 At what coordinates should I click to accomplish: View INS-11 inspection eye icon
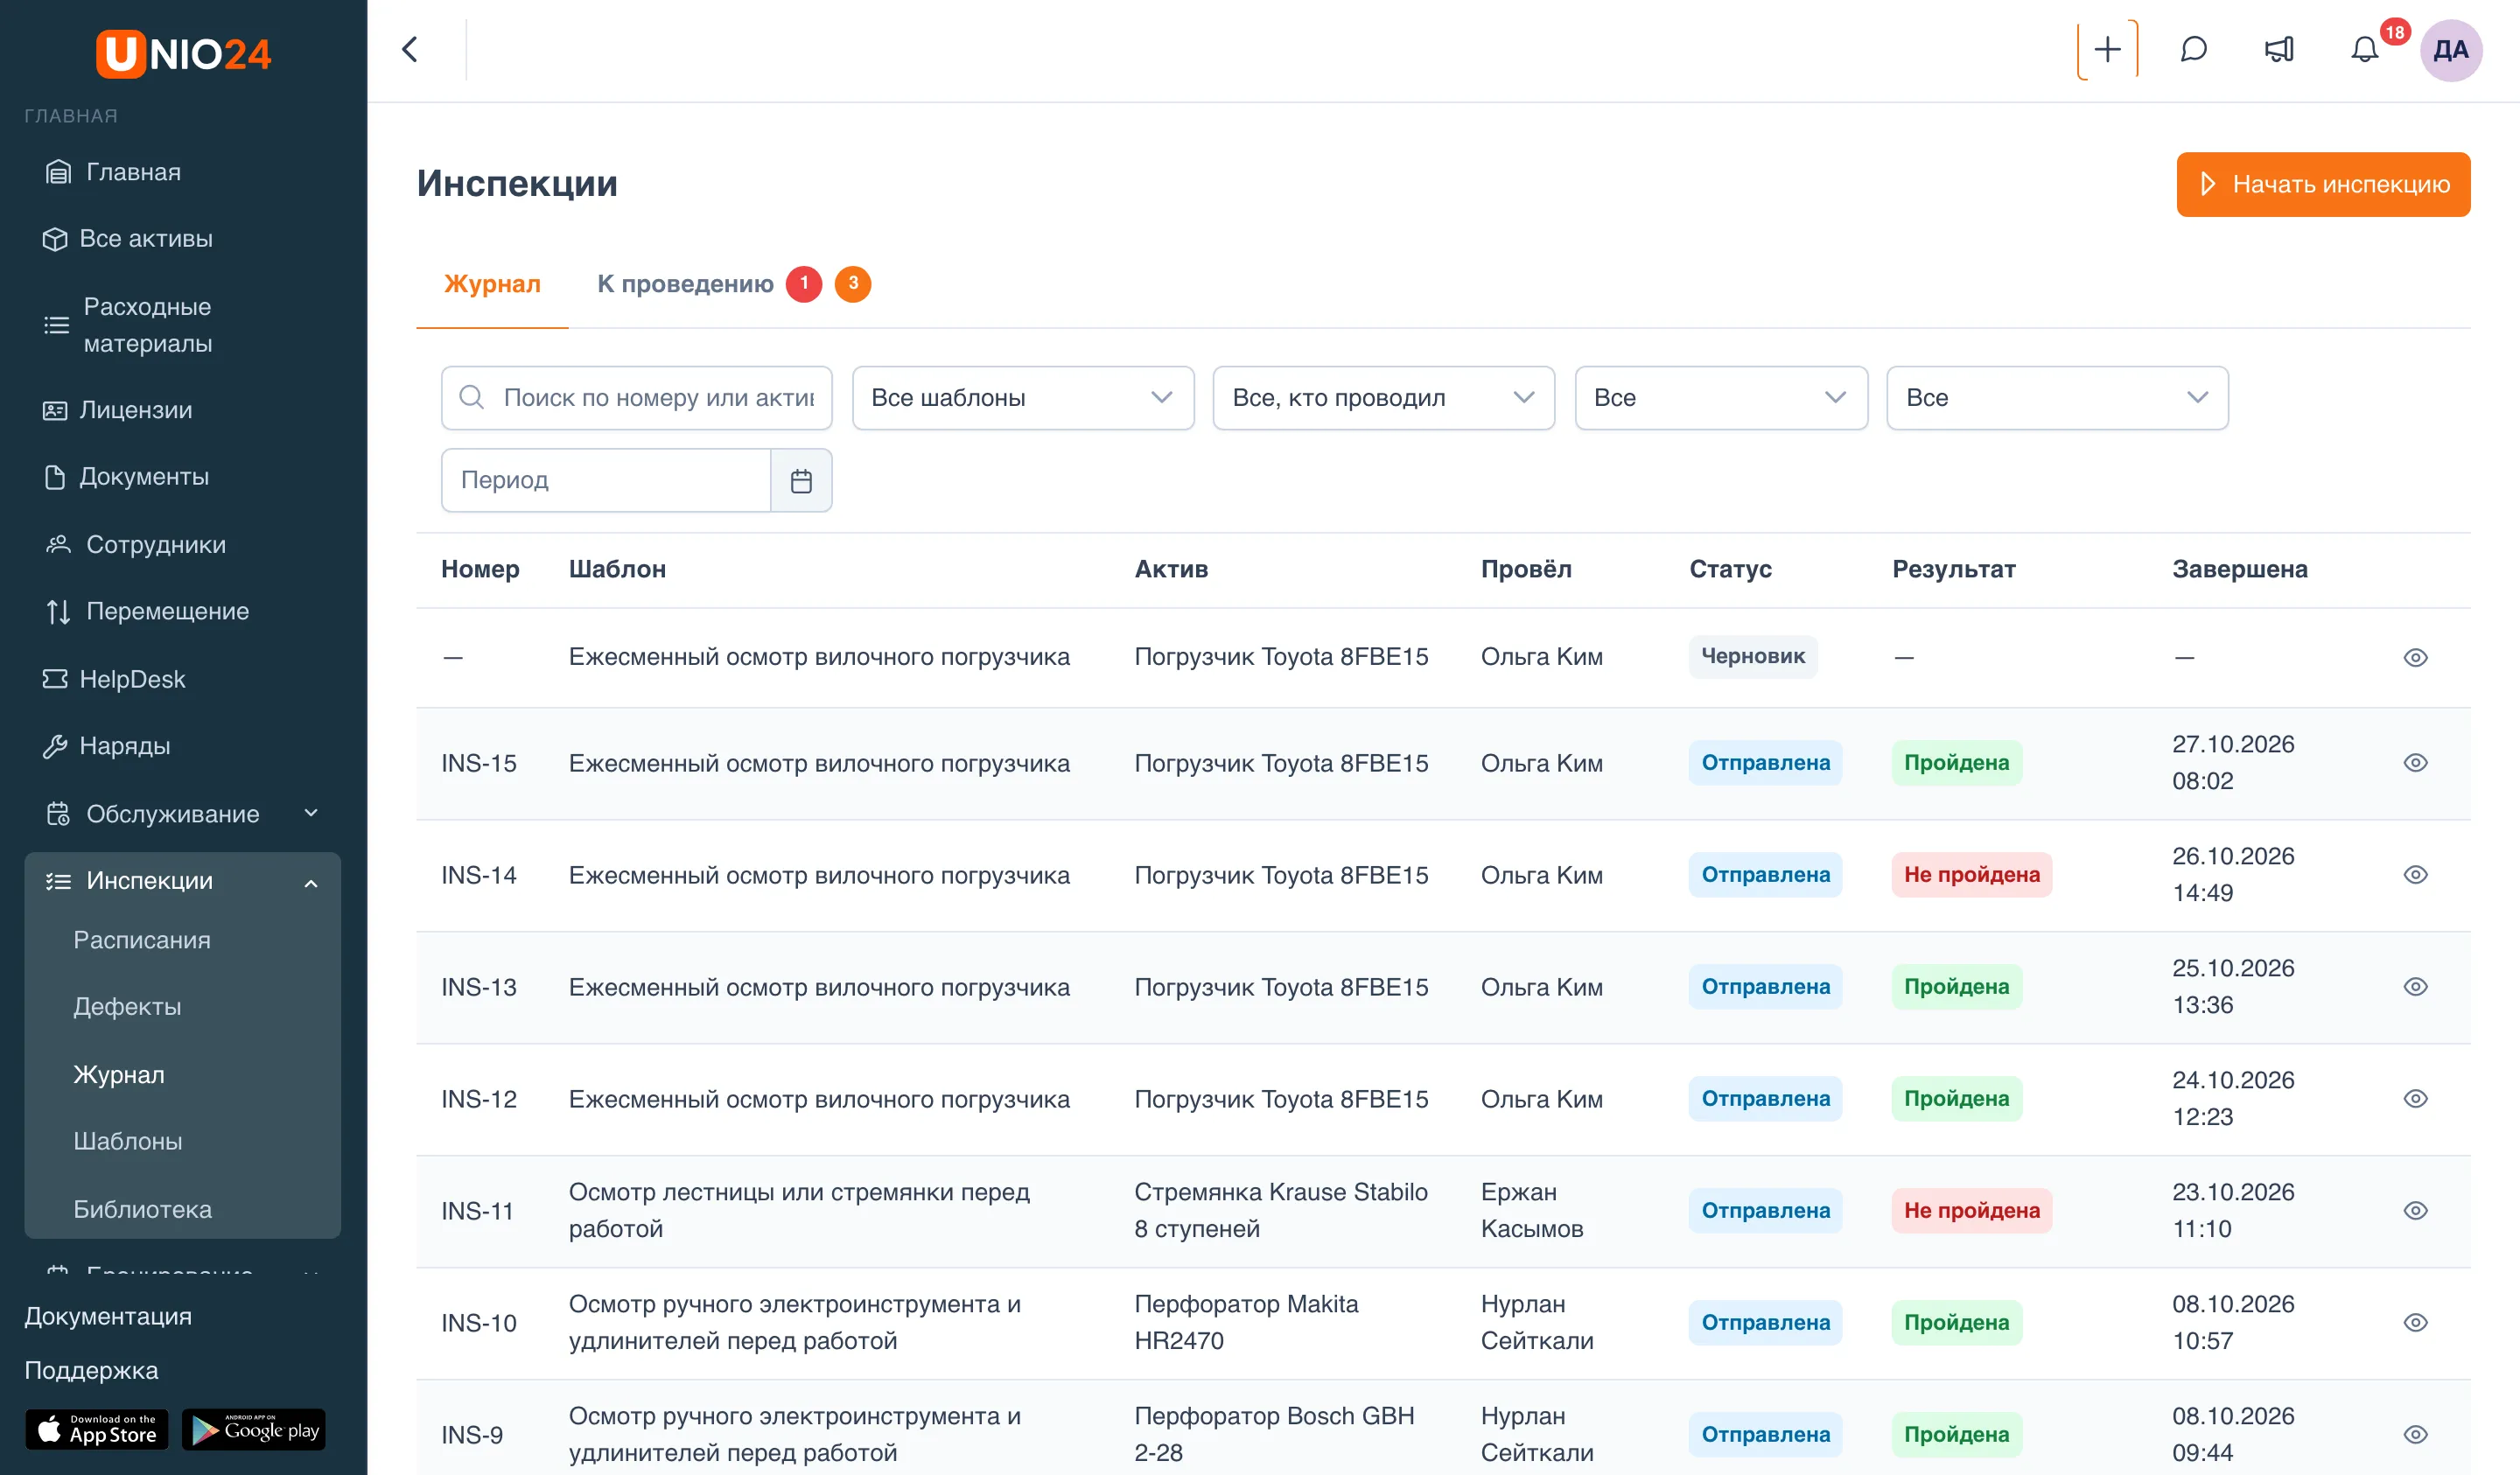click(x=2415, y=1211)
